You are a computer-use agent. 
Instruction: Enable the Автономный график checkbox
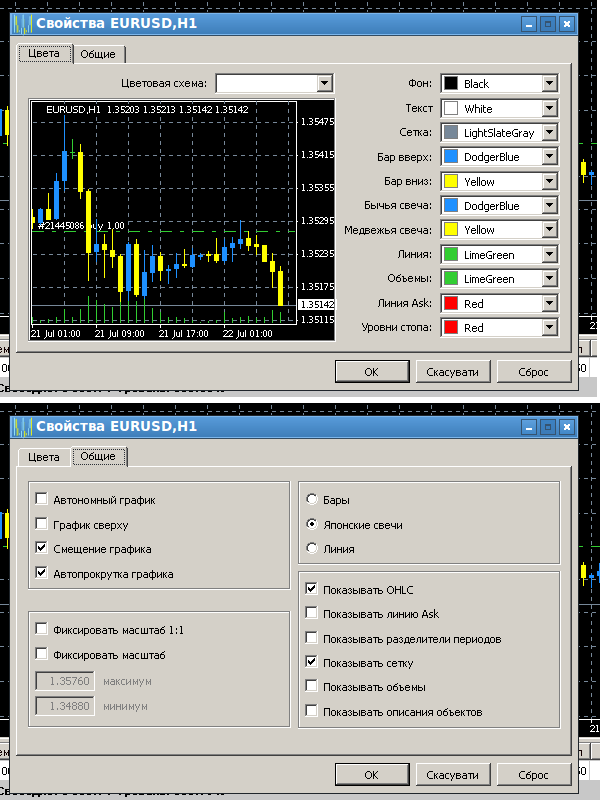41,498
